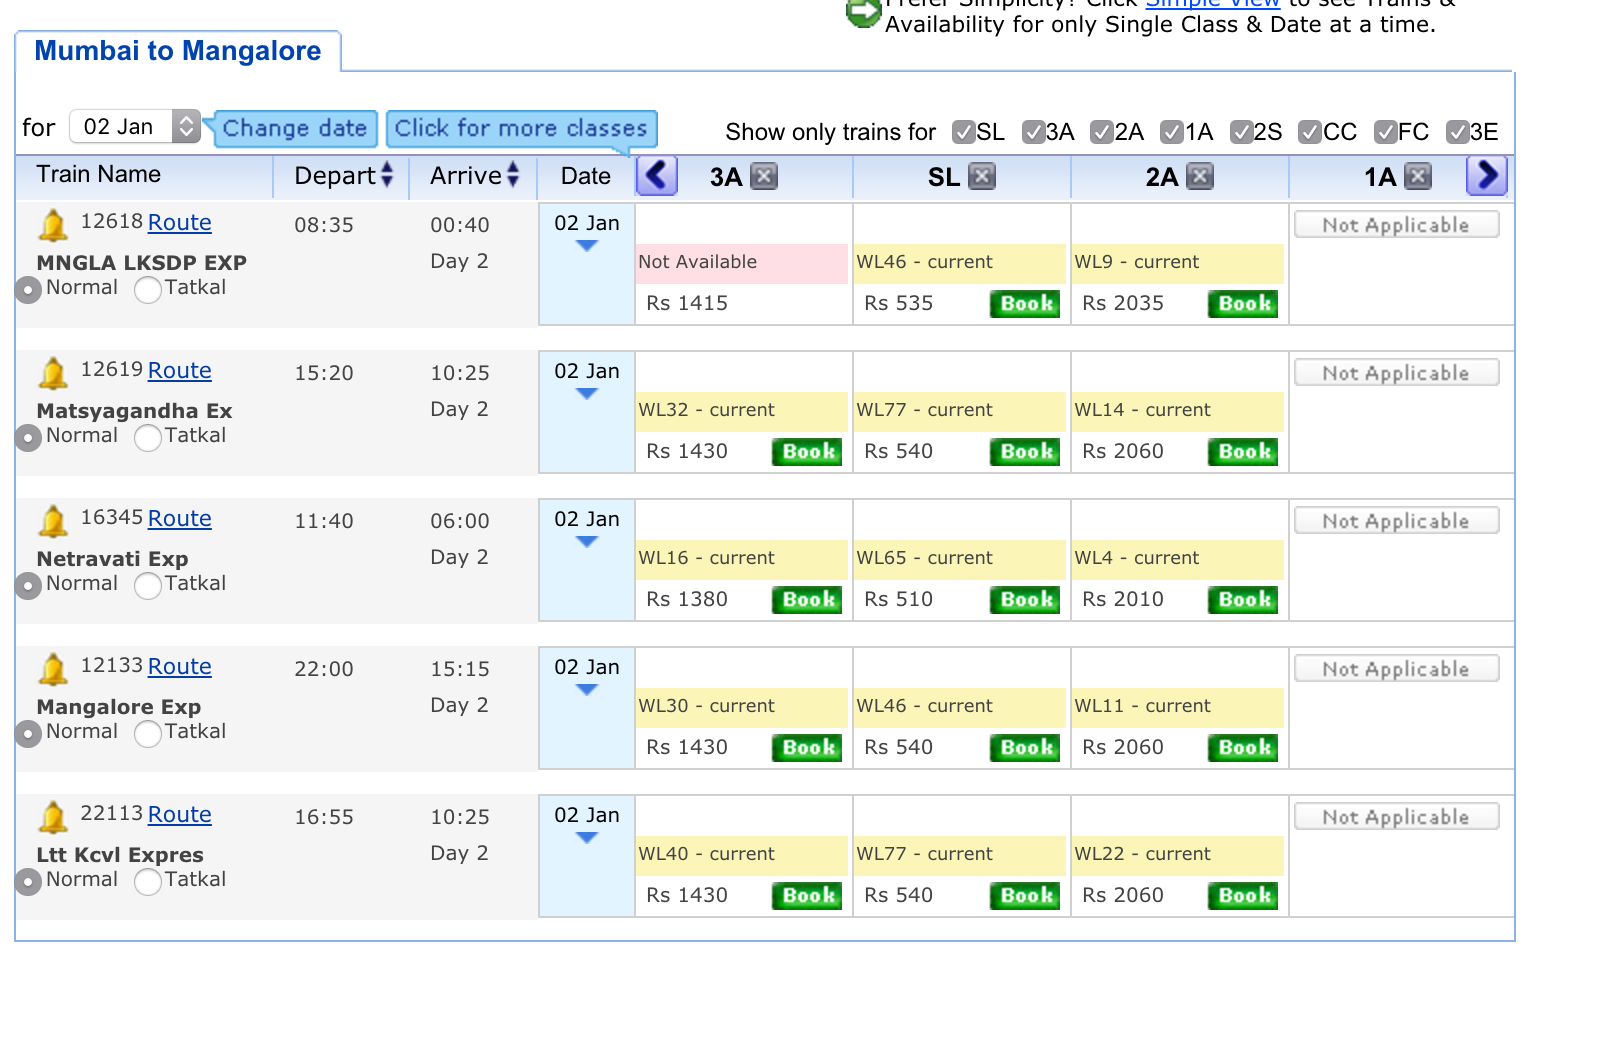The height and width of the screenshot is (1038, 1608).
Task: Click the bell alert icon for train 12133
Action: (53, 669)
